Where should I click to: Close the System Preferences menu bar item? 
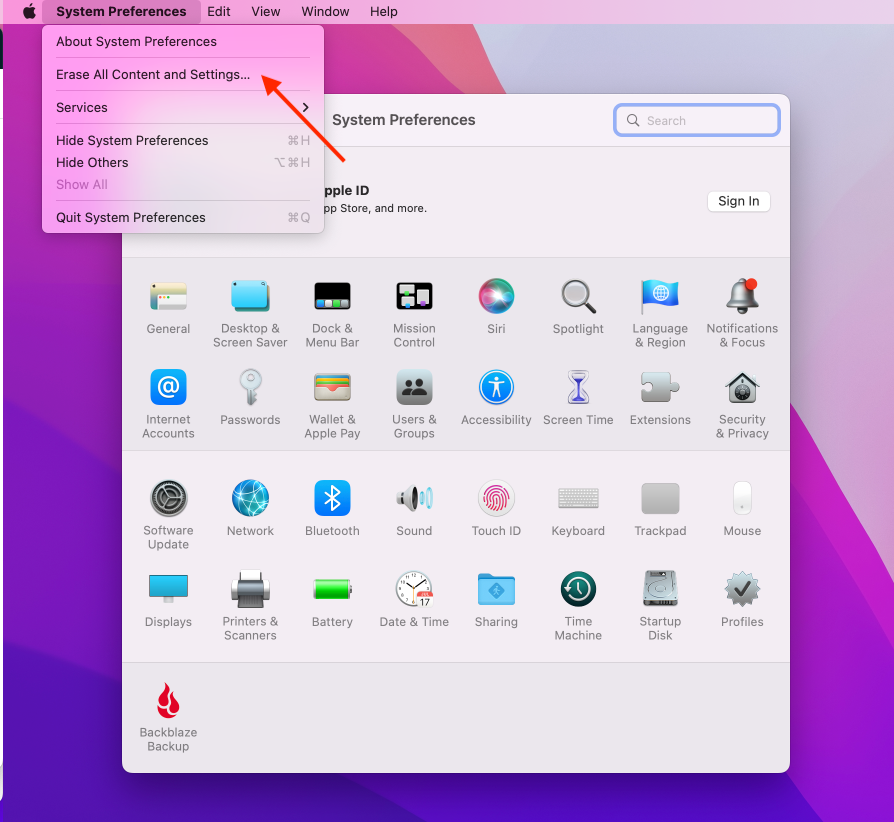(x=121, y=11)
